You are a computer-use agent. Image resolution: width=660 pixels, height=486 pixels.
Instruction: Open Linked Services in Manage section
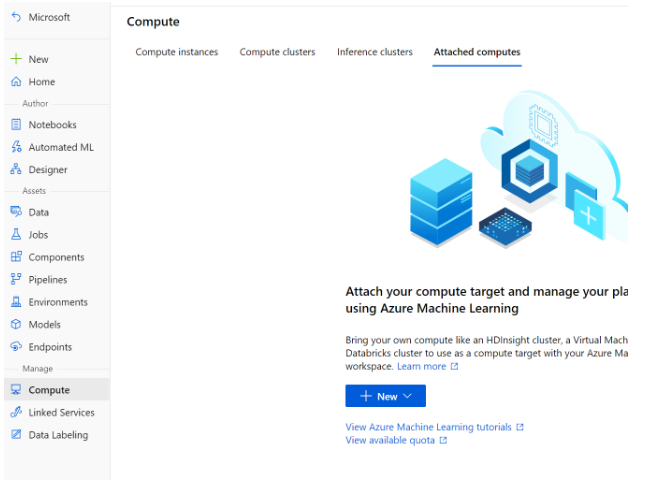point(61,412)
